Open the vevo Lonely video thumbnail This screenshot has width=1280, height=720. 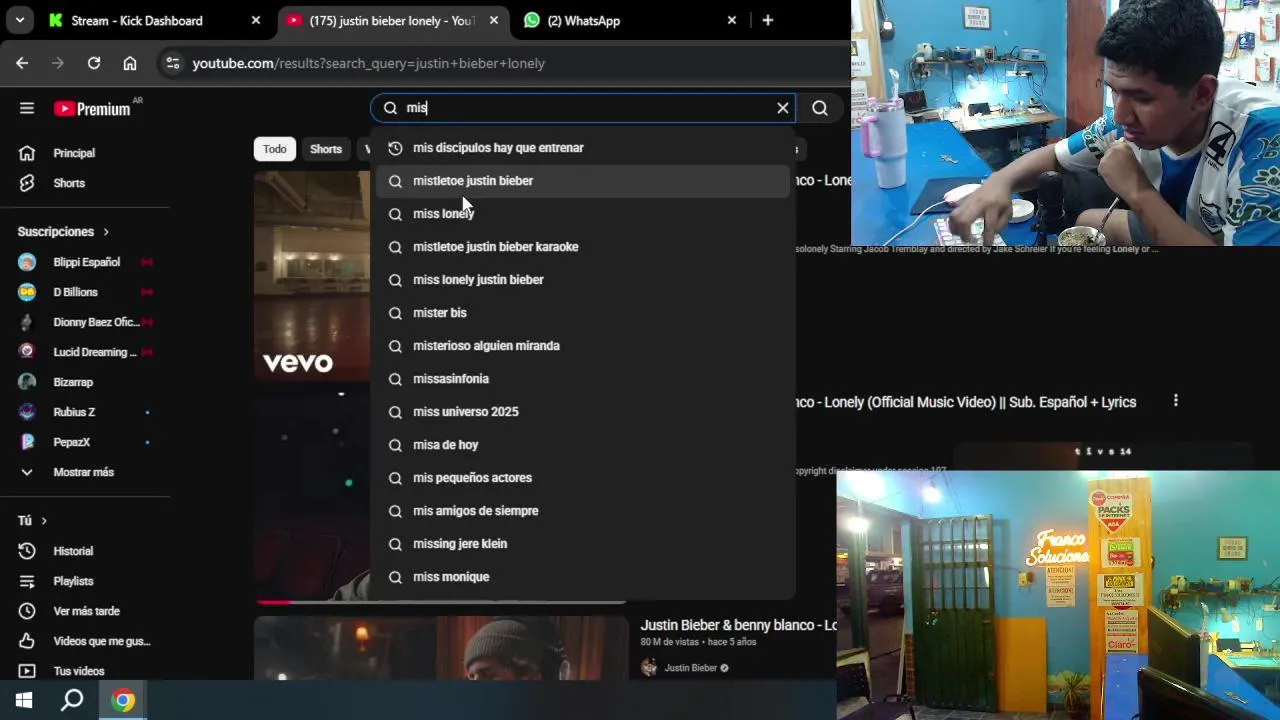[x=312, y=276]
